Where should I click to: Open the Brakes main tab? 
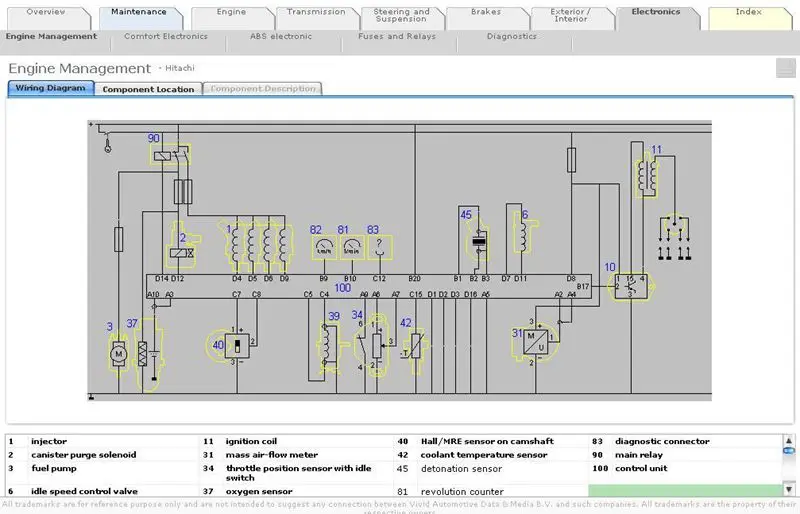(486, 13)
